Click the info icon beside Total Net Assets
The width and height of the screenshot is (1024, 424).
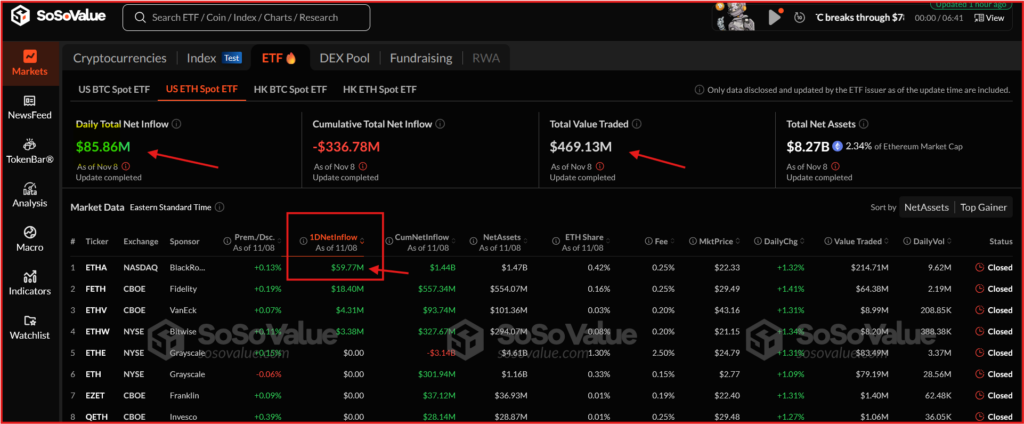point(864,123)
